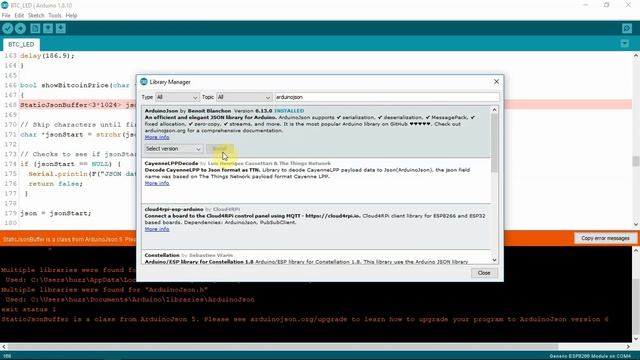Save the sketch using the toolbar icon

coord(61,29)
